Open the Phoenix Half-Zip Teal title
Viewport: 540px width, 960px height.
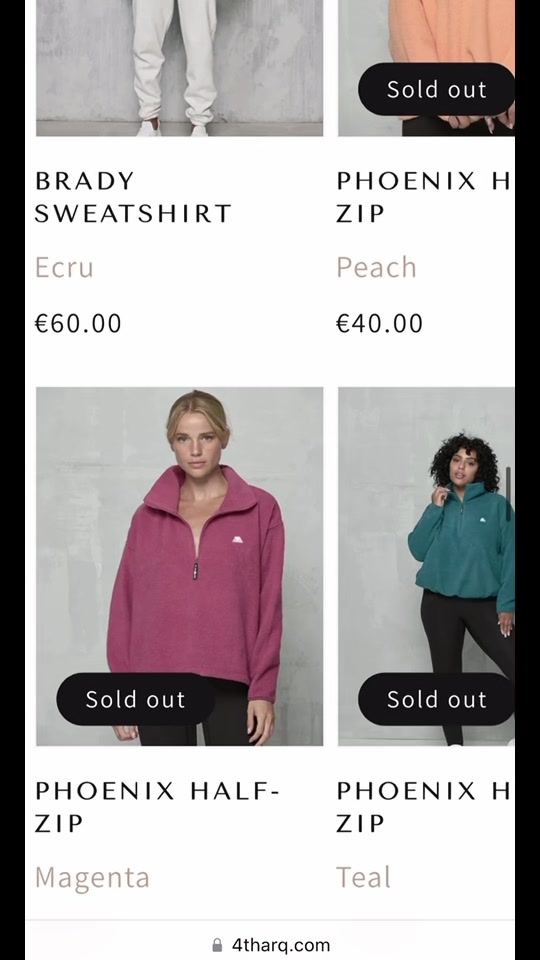click(x=425, y=807)
